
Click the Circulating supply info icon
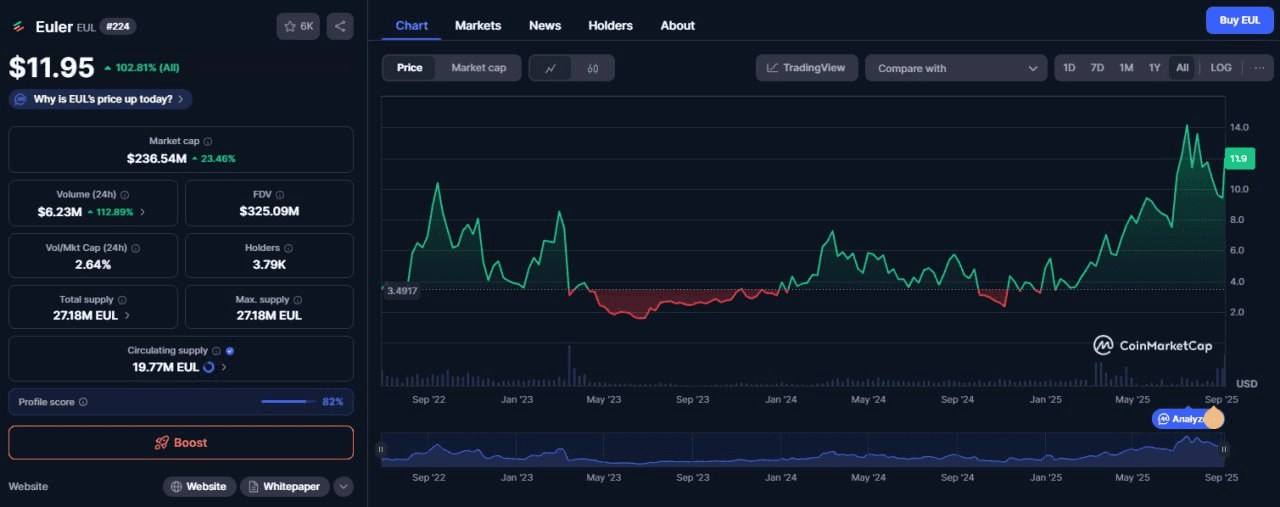click(216, 351)
